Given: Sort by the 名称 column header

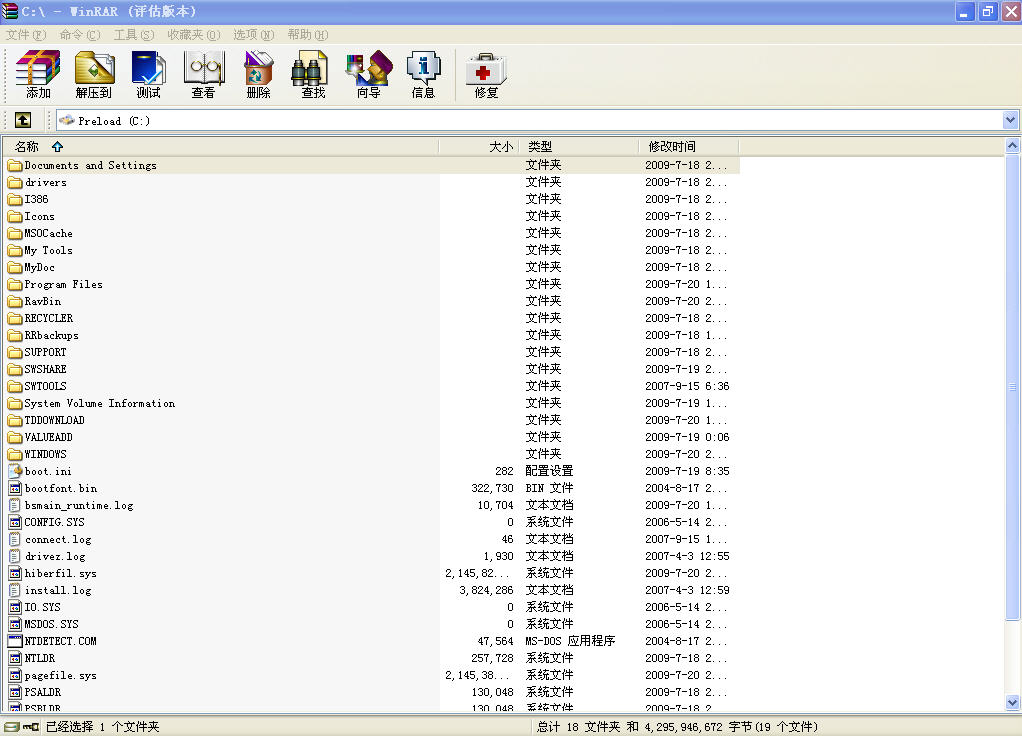Looking at the screenshot, I should [x=220, y=147].
